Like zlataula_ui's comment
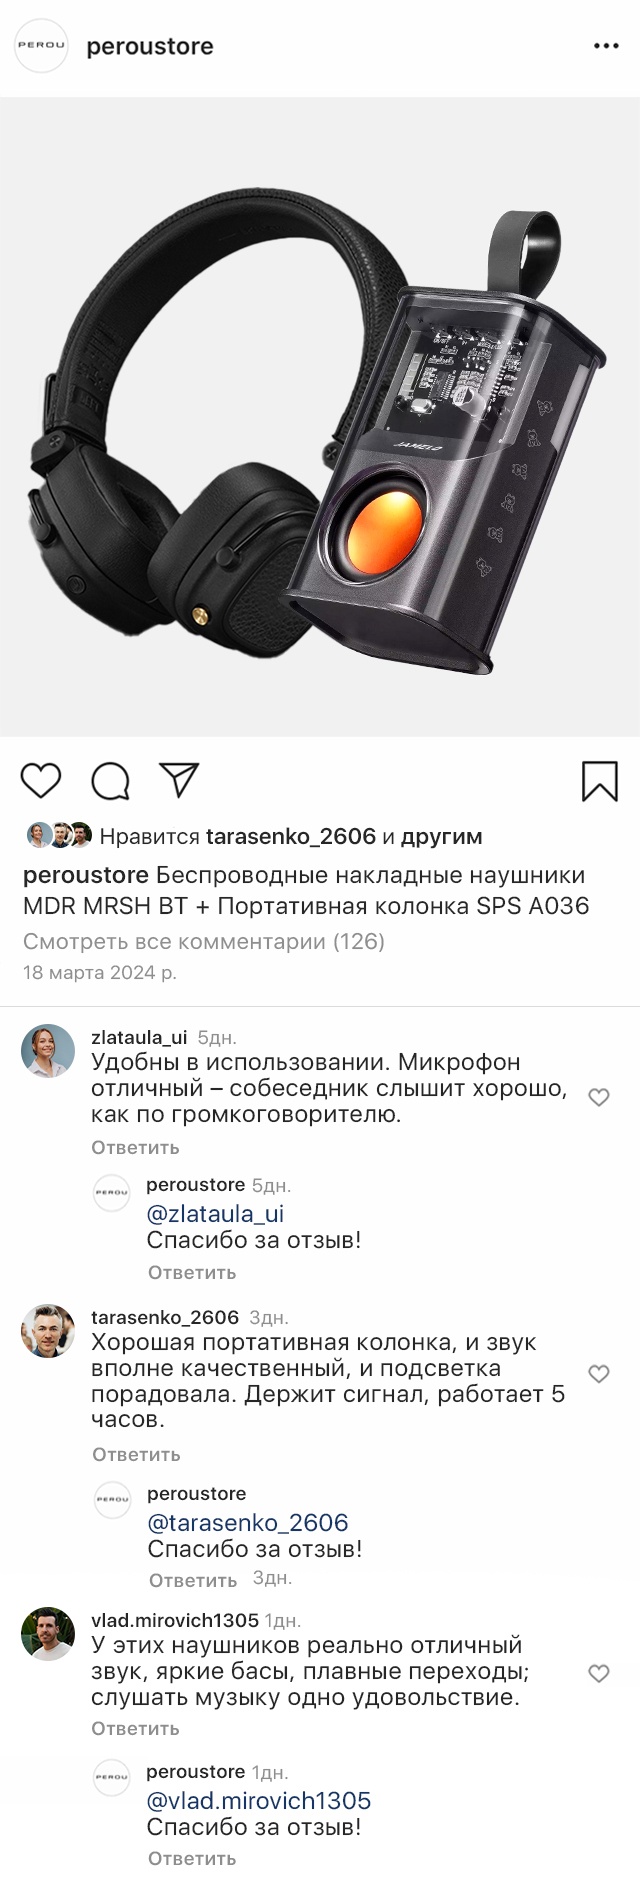This screenshot has width=640, height=1892. point(599,1097)
